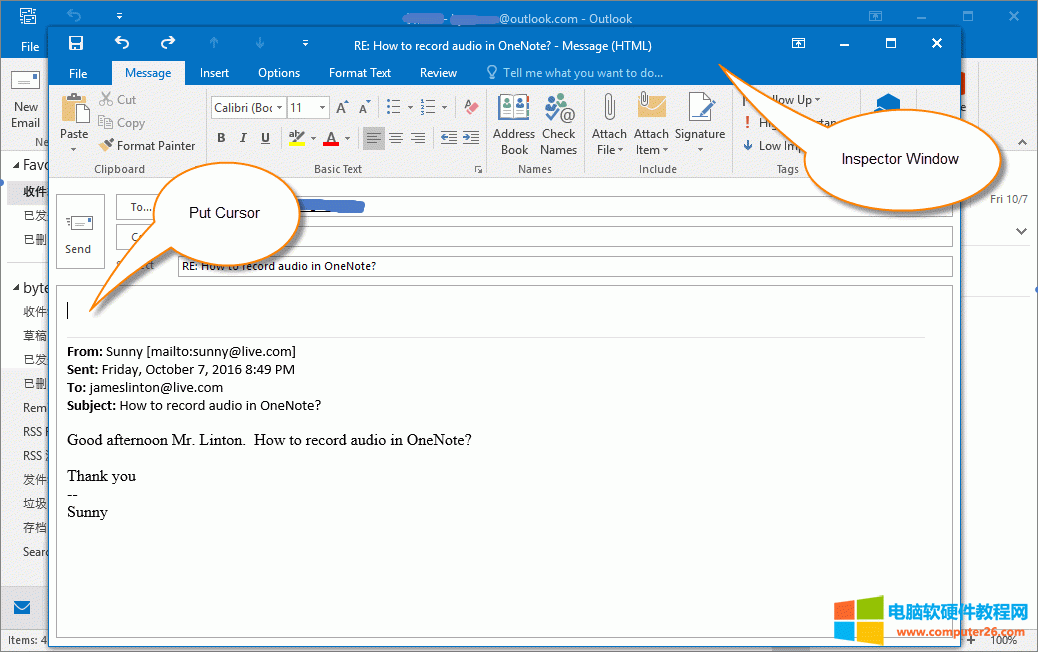Screen dimensions: 1038x652
Task: Click the To... button
Action: 138,207
